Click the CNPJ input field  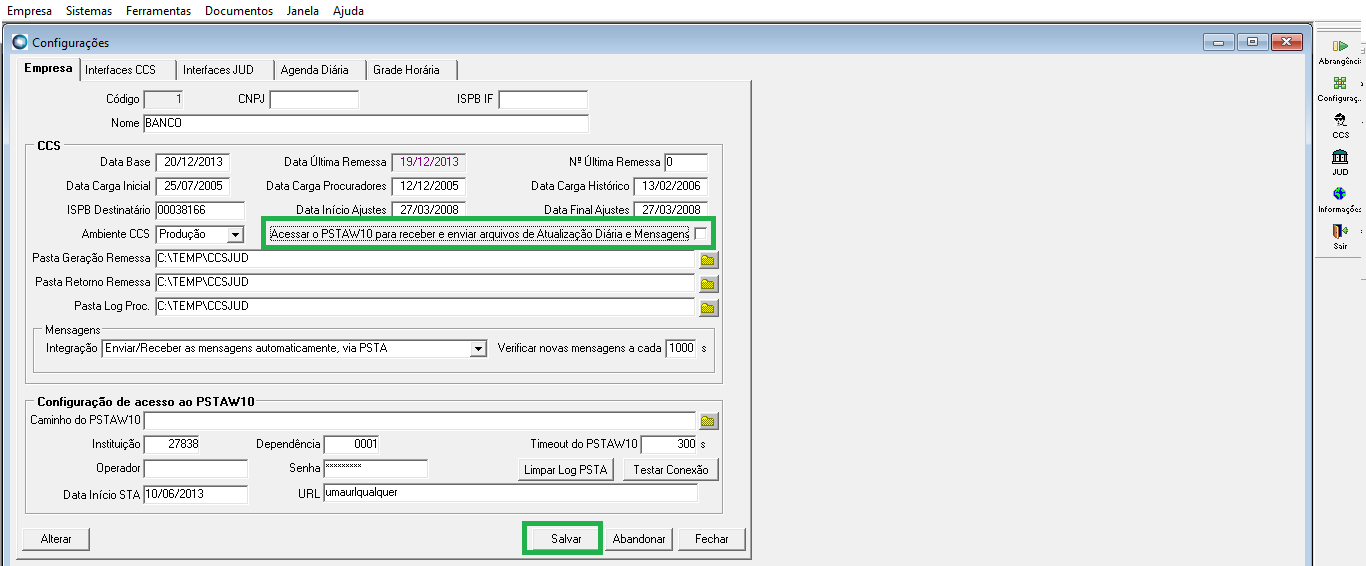tap(314, 100)
